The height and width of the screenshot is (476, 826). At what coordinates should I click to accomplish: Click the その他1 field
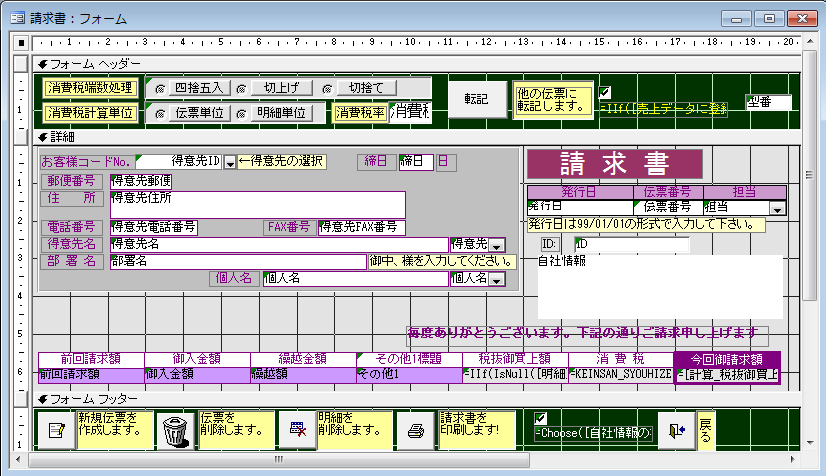(409, 375)
